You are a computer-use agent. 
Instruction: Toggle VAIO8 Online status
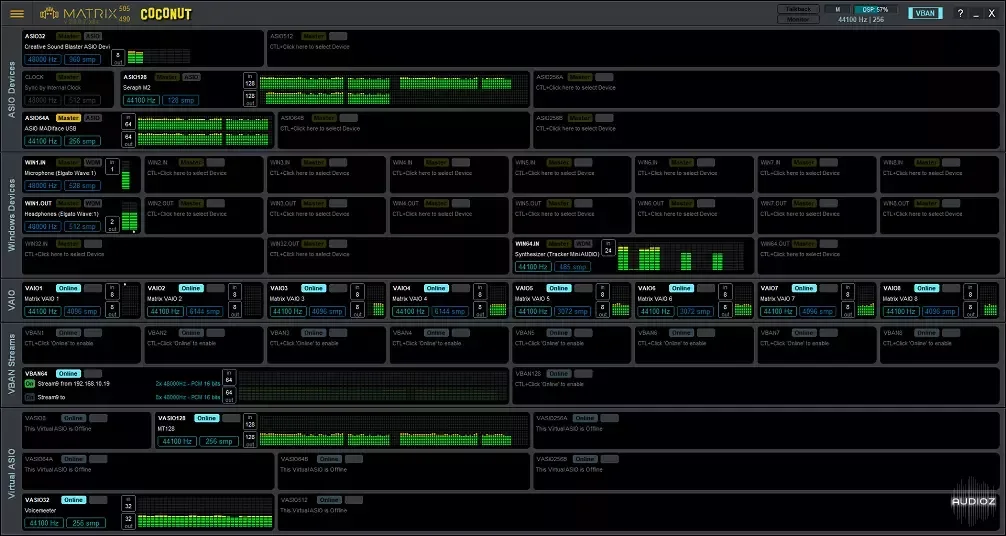point(926,288)
